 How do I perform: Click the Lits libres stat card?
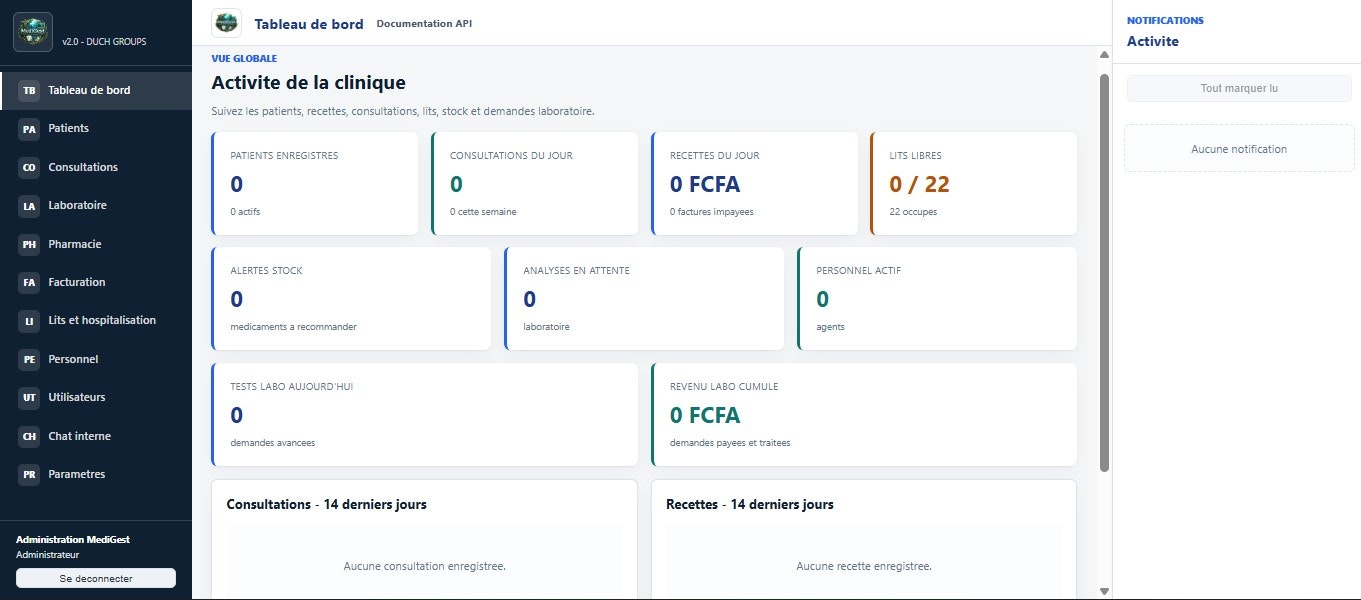(974, 183)
